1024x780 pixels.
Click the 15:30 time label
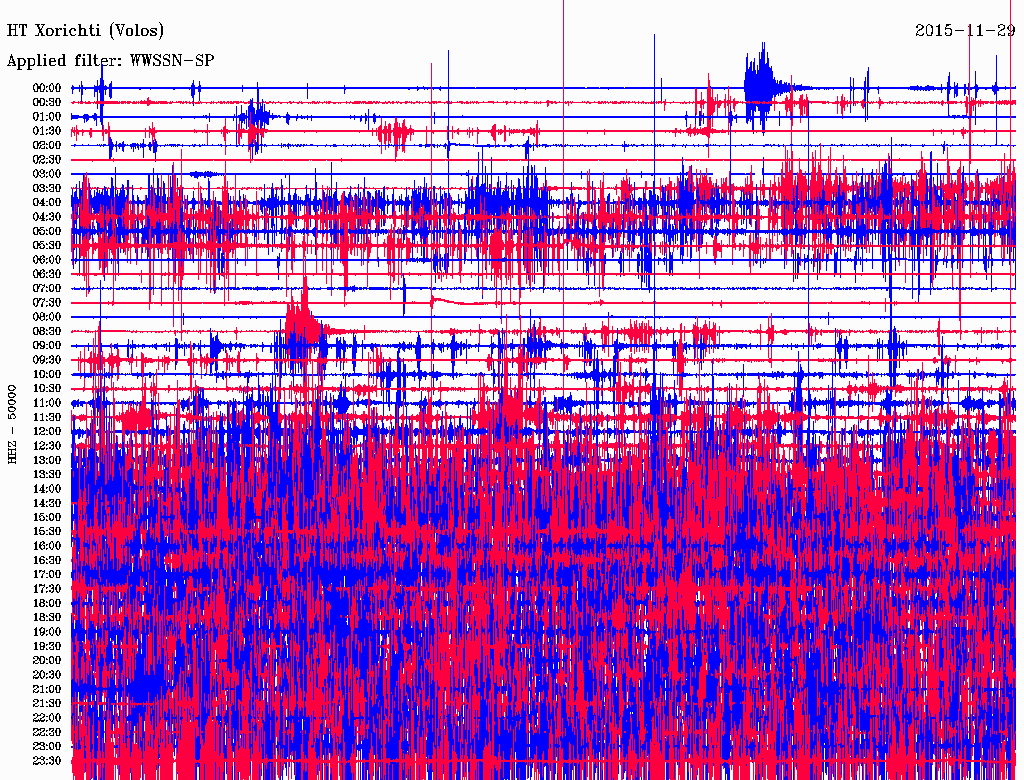[x=47, y=532]
